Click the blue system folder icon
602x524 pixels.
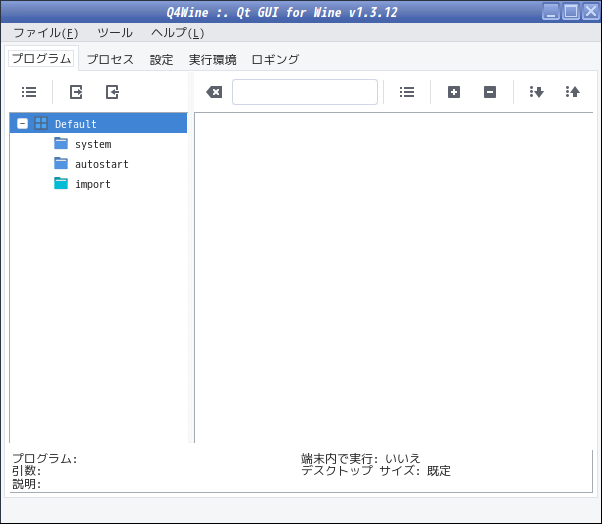tap(61, 144)
